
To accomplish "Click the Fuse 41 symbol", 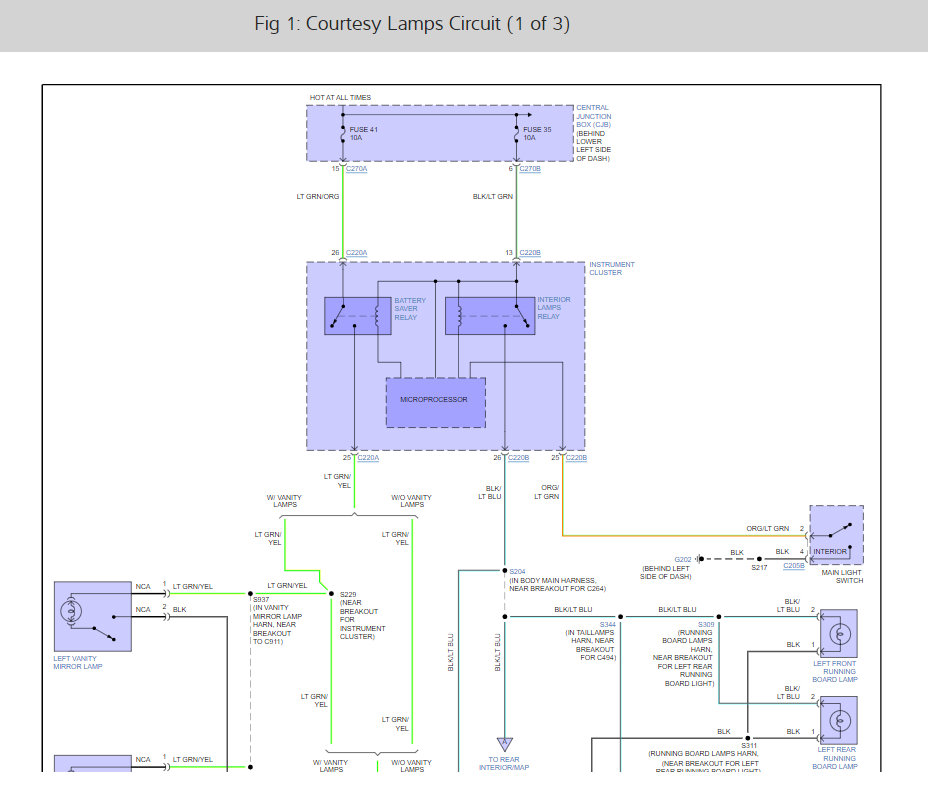I will tap(343, 134).
